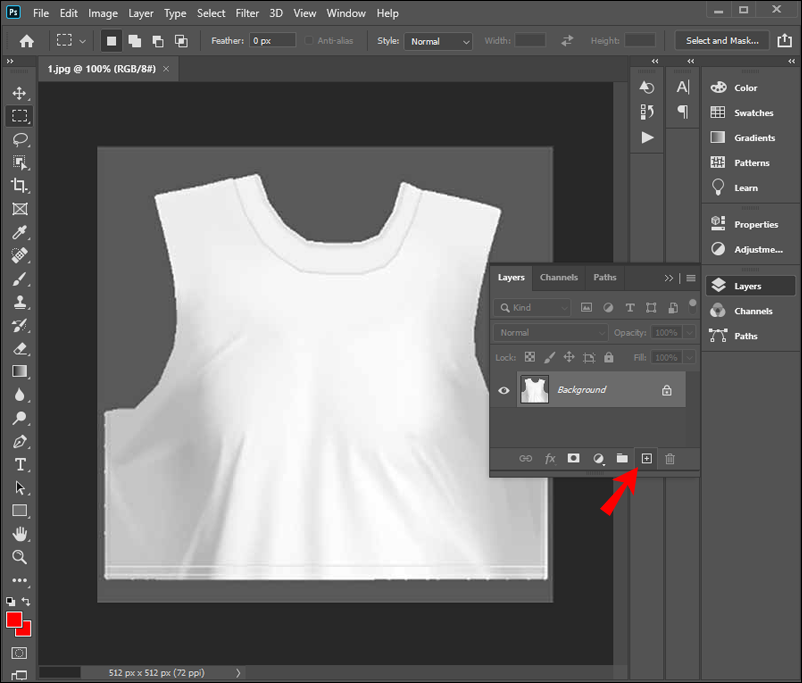Click the red foreground color swatch
Viewport: 802px width, 683px height.
tap(15, 621)
